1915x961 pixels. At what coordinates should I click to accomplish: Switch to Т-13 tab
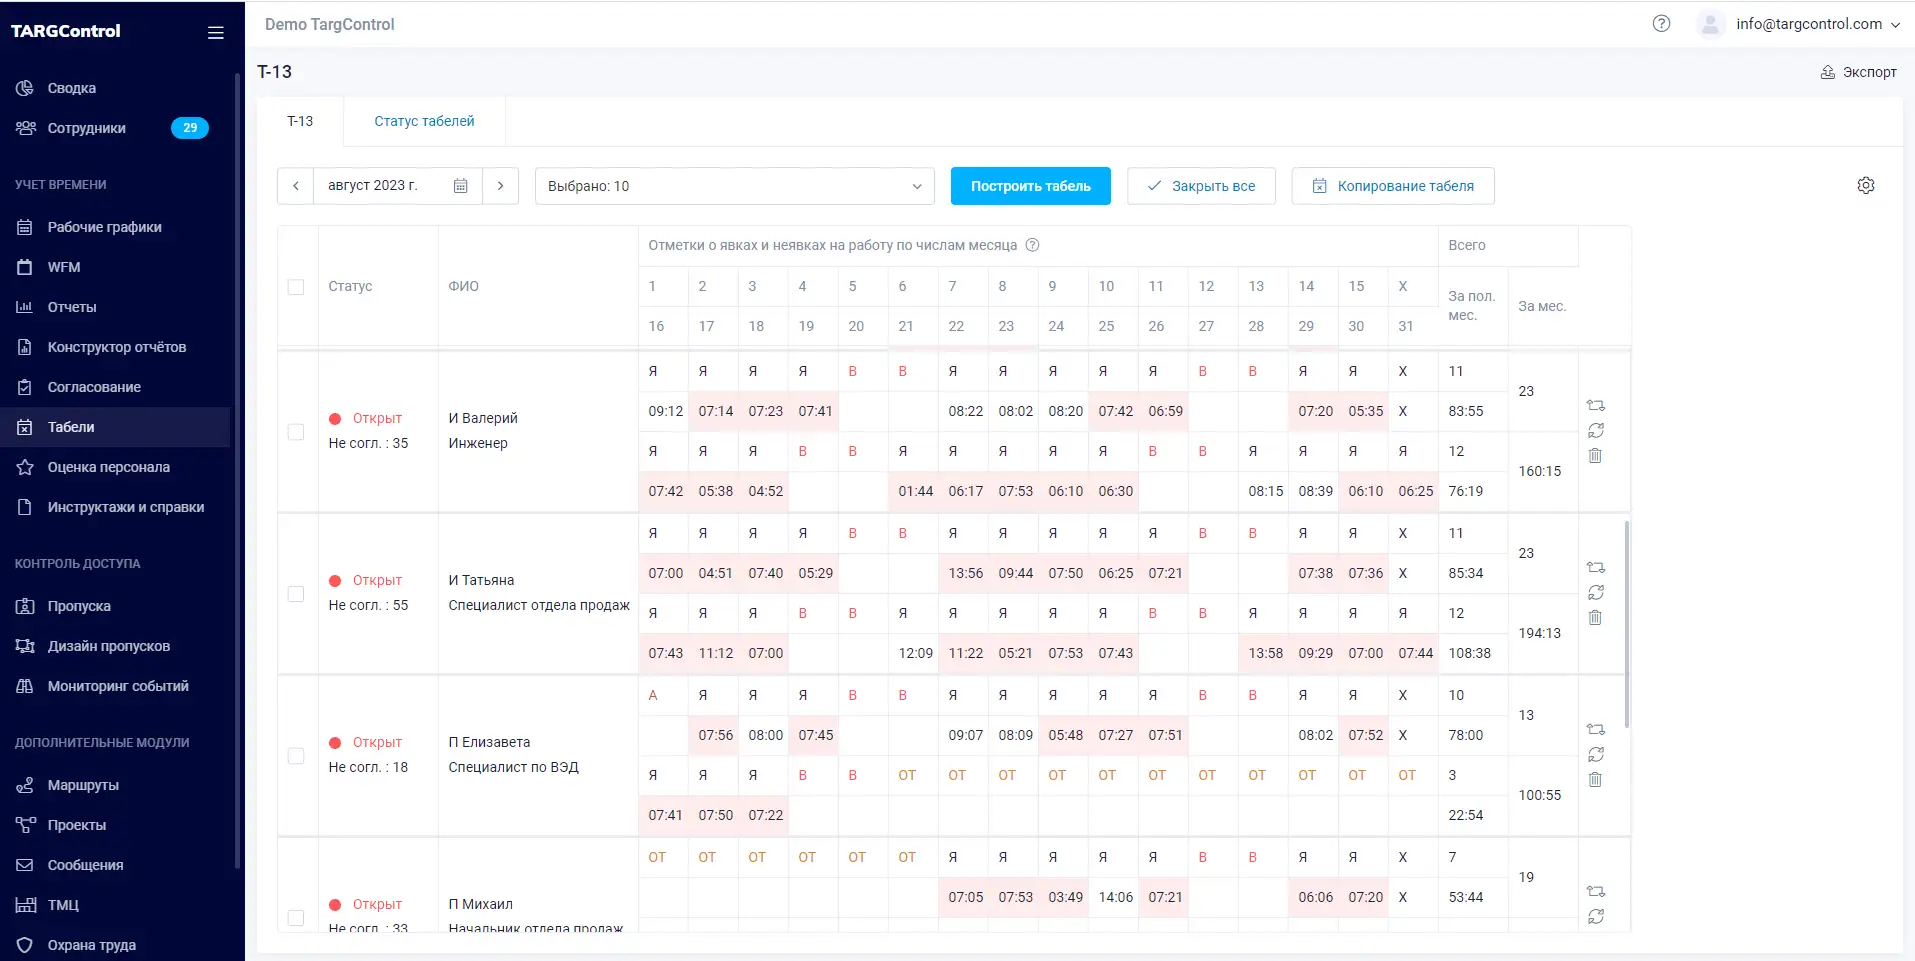click(x=300, y=121)
